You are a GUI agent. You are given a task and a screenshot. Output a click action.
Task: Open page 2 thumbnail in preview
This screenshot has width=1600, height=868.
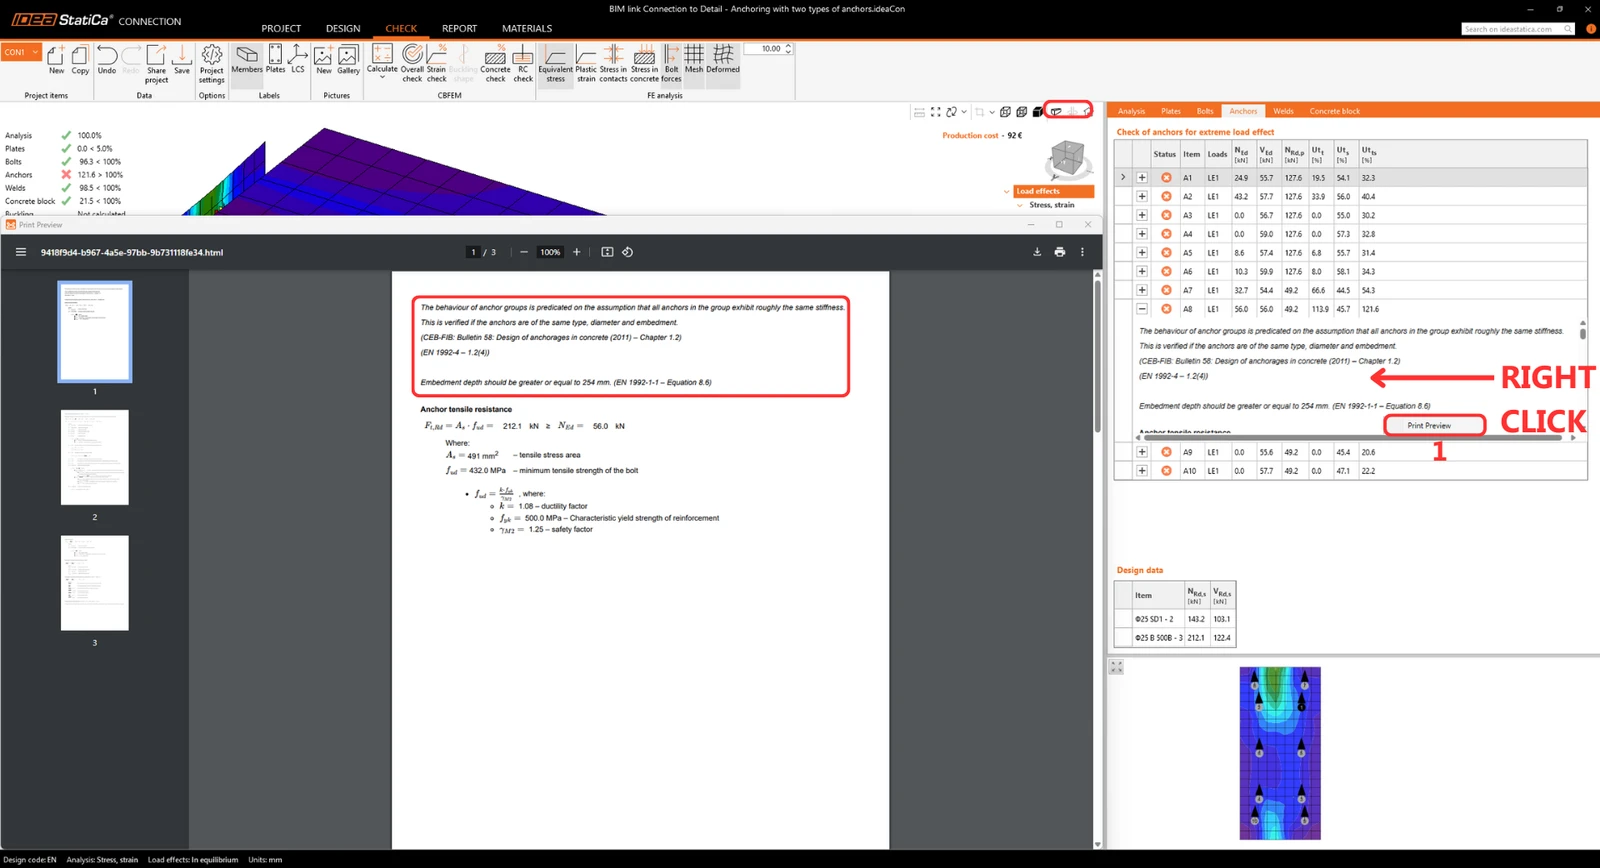coord(95,457)
